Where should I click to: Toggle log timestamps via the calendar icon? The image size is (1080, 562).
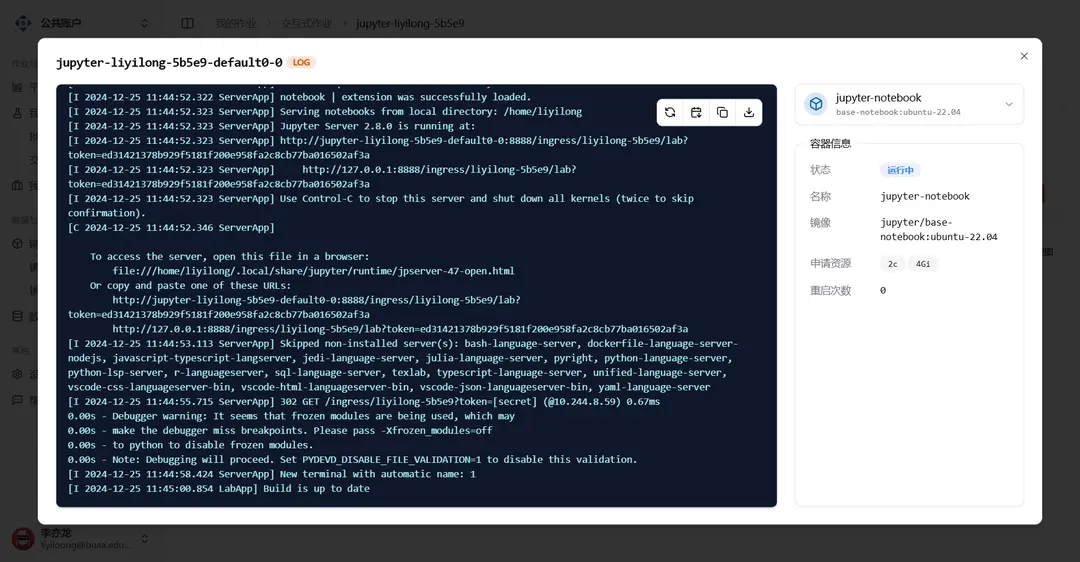(696, 112)
